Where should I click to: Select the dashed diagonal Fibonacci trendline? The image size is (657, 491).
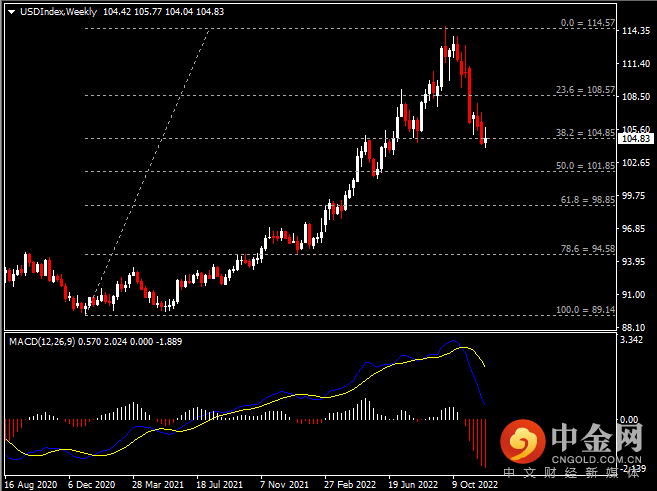[x=150, y=169]
